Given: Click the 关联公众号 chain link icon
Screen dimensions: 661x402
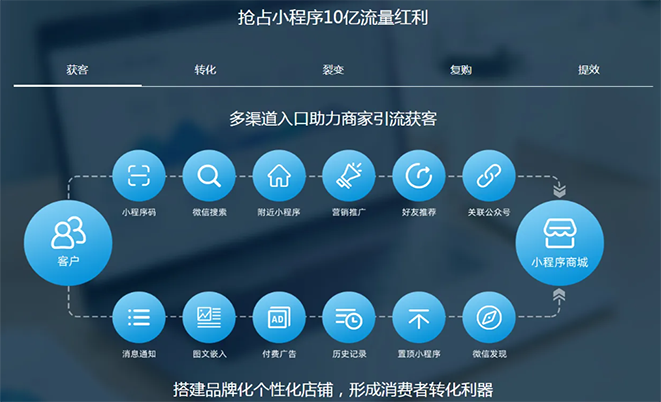Looking at the screenshot, I should [x=489, y=177].
